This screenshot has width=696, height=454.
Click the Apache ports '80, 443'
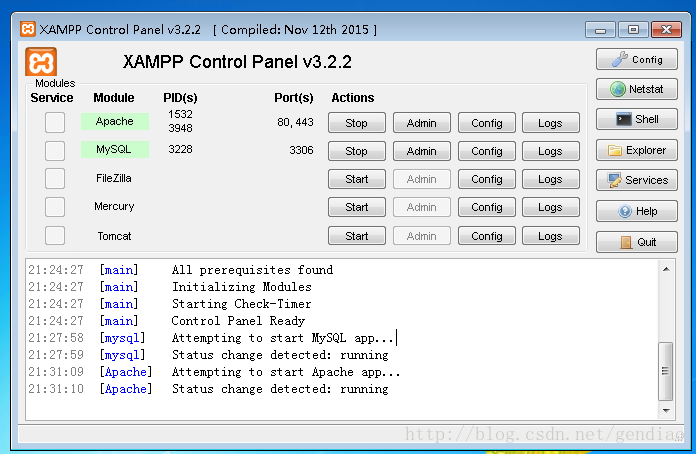tap(295, 122)
